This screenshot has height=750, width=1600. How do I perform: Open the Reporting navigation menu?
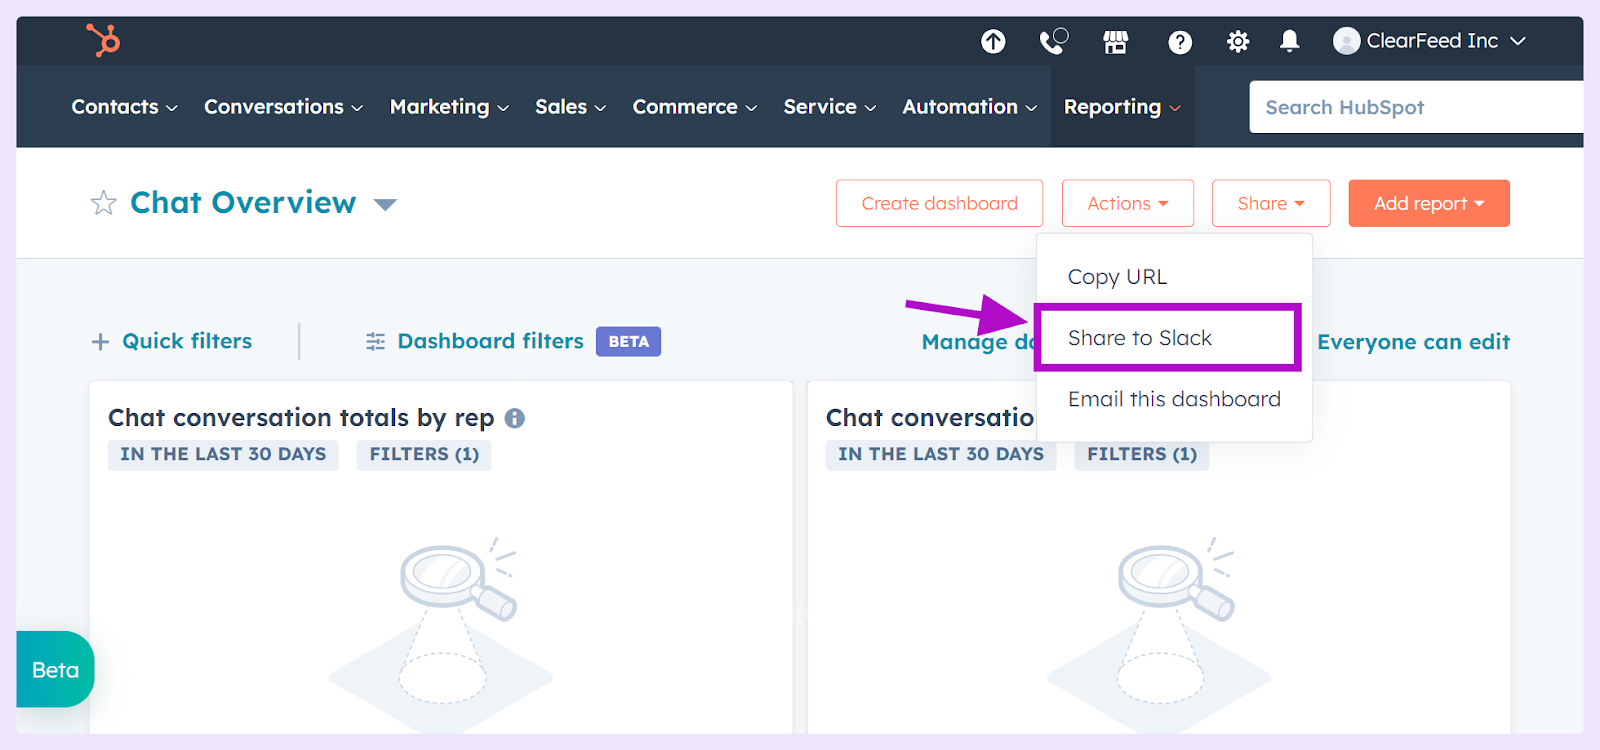(x=1122, y=107)
